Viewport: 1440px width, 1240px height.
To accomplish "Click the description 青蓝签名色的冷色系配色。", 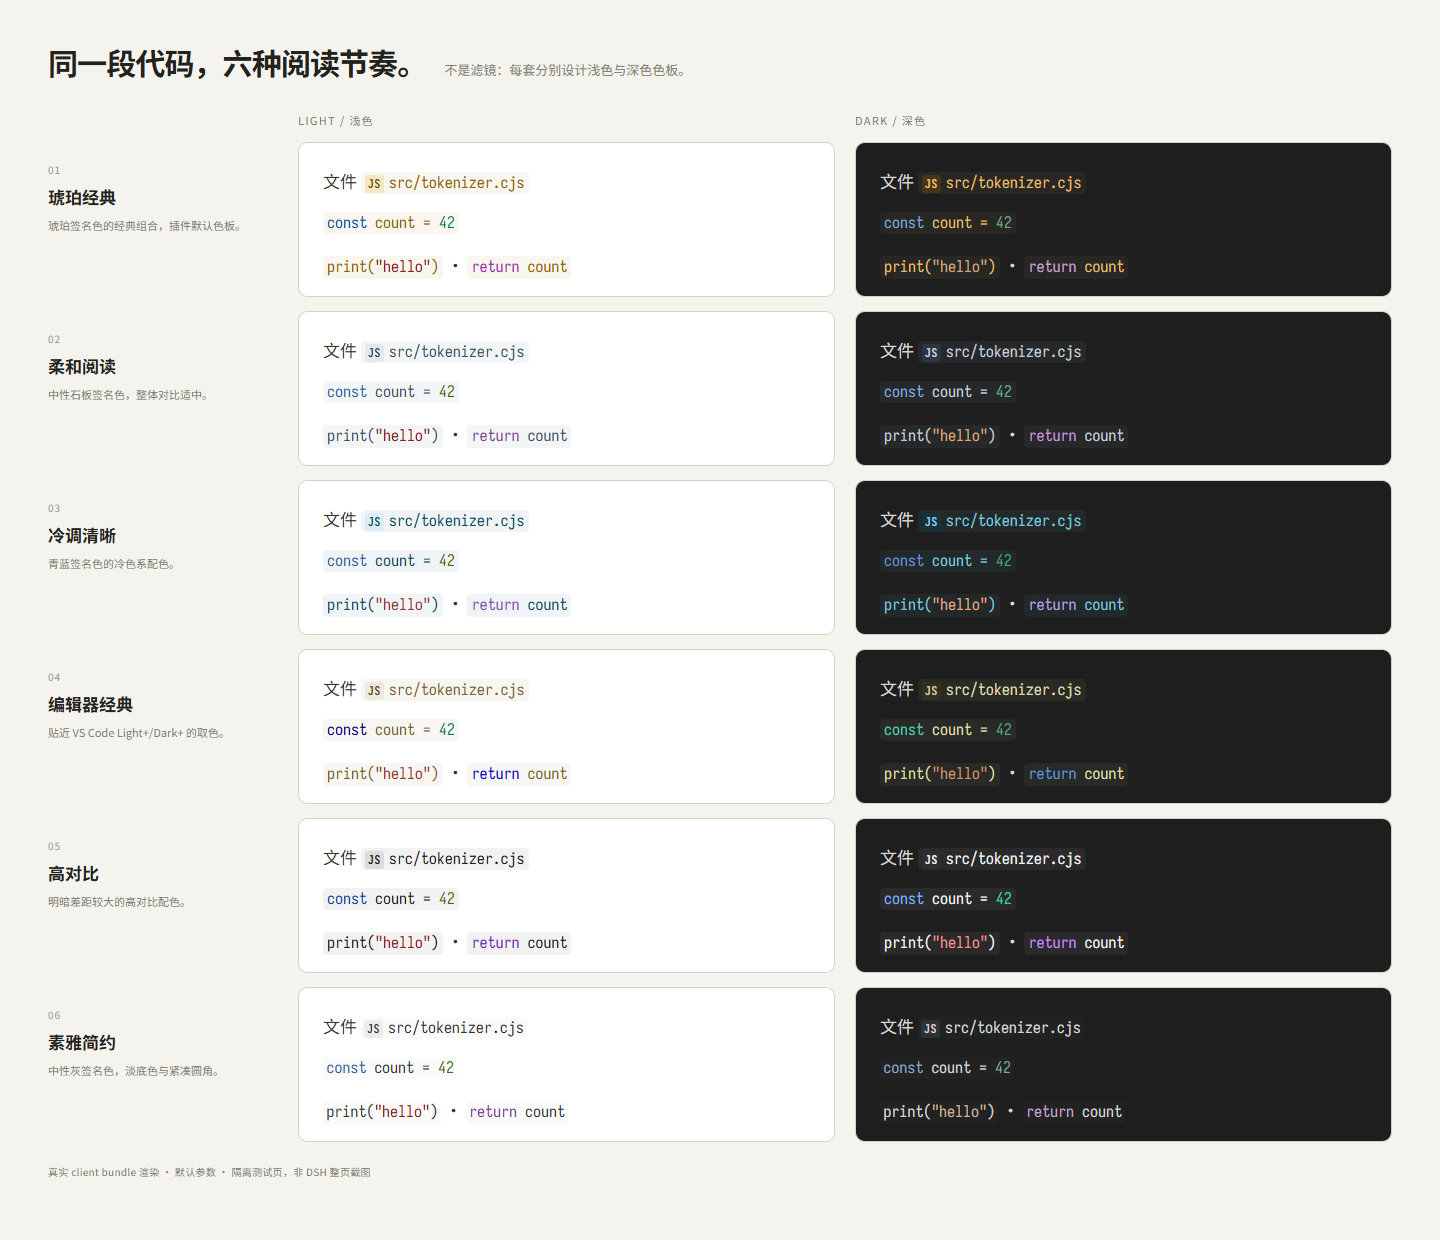I will coord(112,564).
